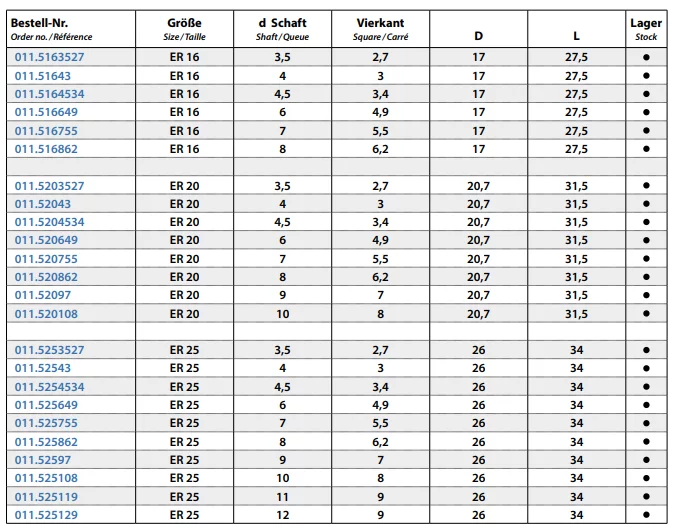Open order number 011.5163527 link

[x=50, y=57]
